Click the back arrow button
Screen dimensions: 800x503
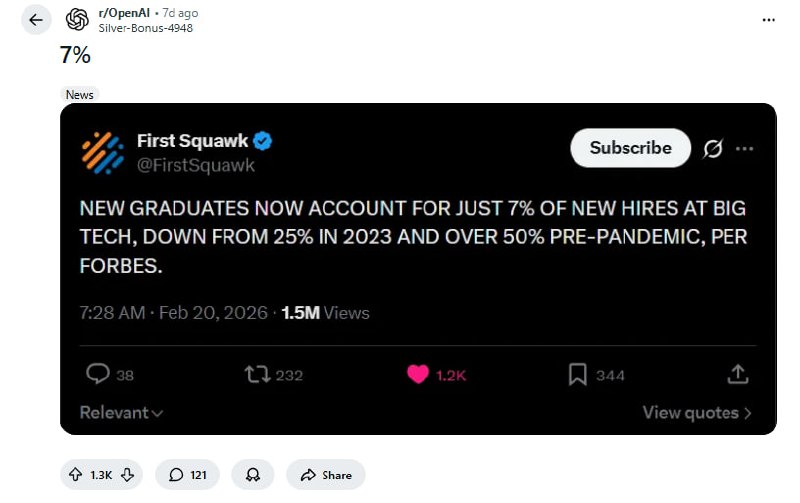pos(35,20)
